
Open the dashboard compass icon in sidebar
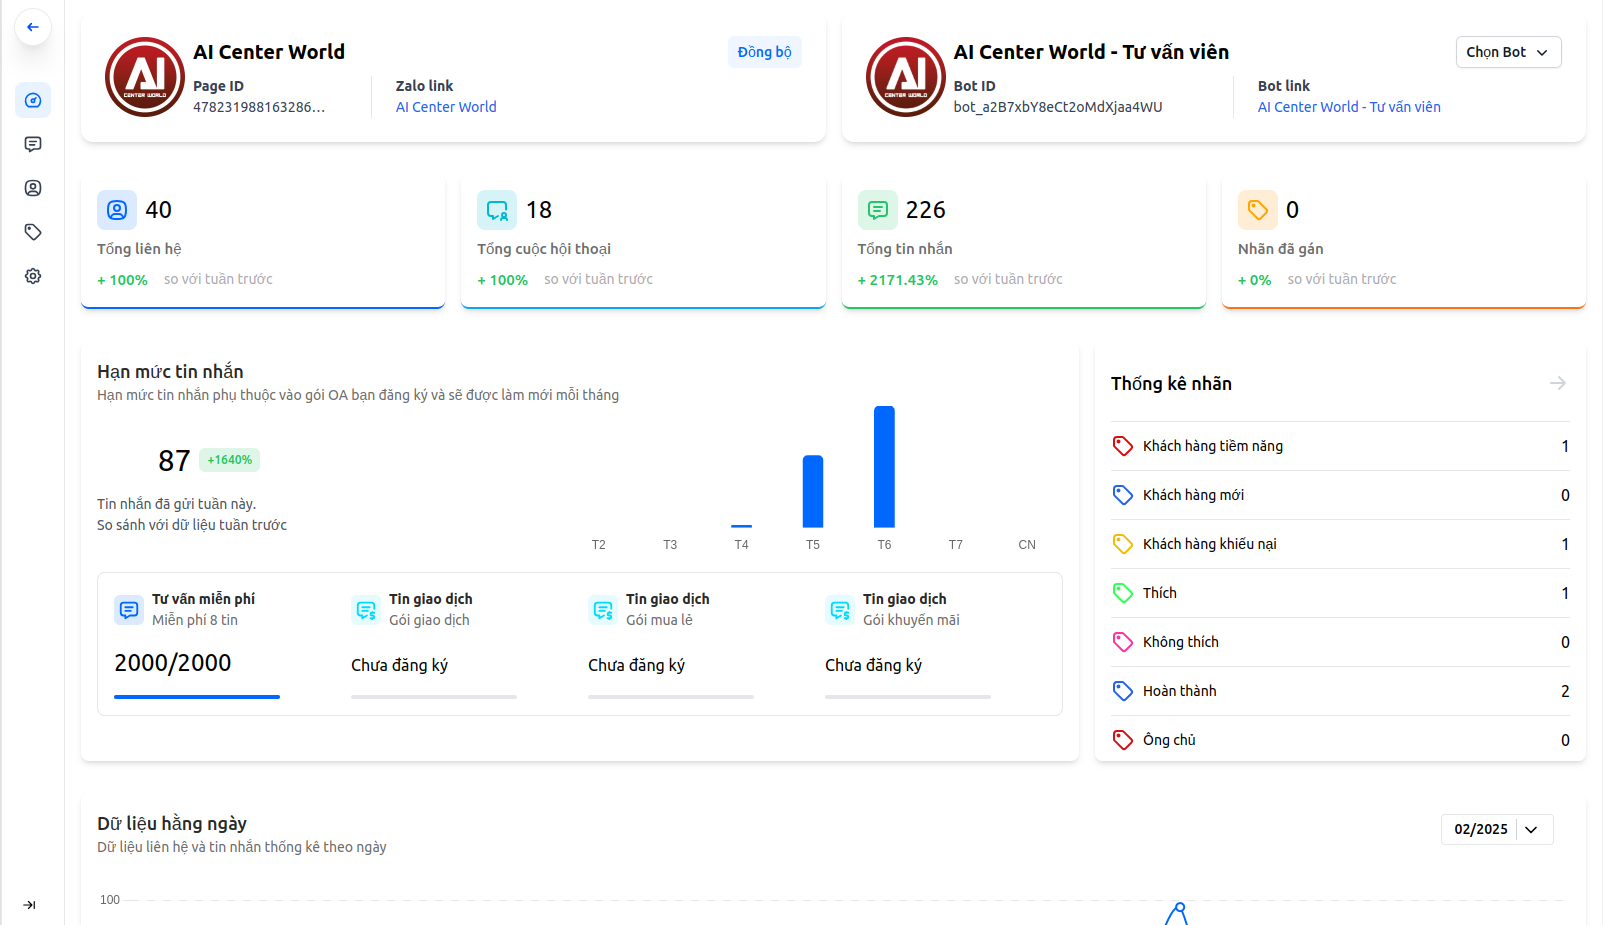click(x=33, y=100)
